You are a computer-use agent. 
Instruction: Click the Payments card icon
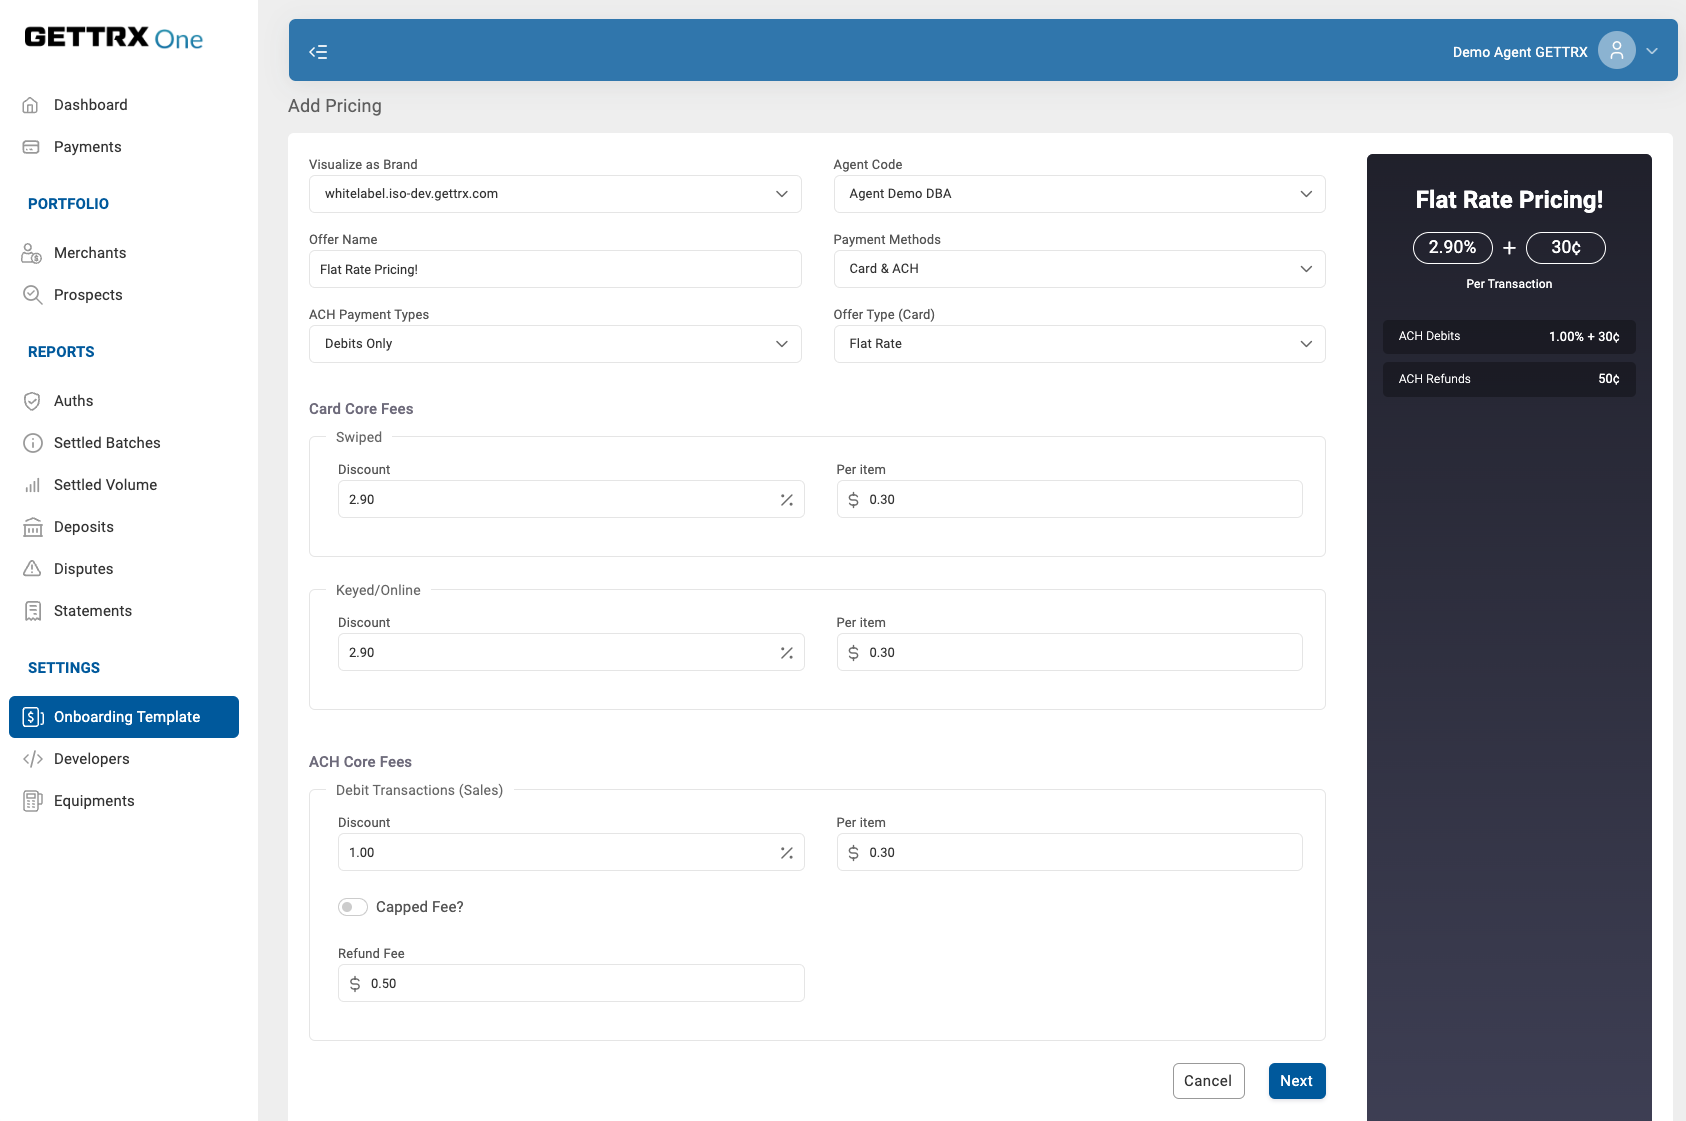31,147
